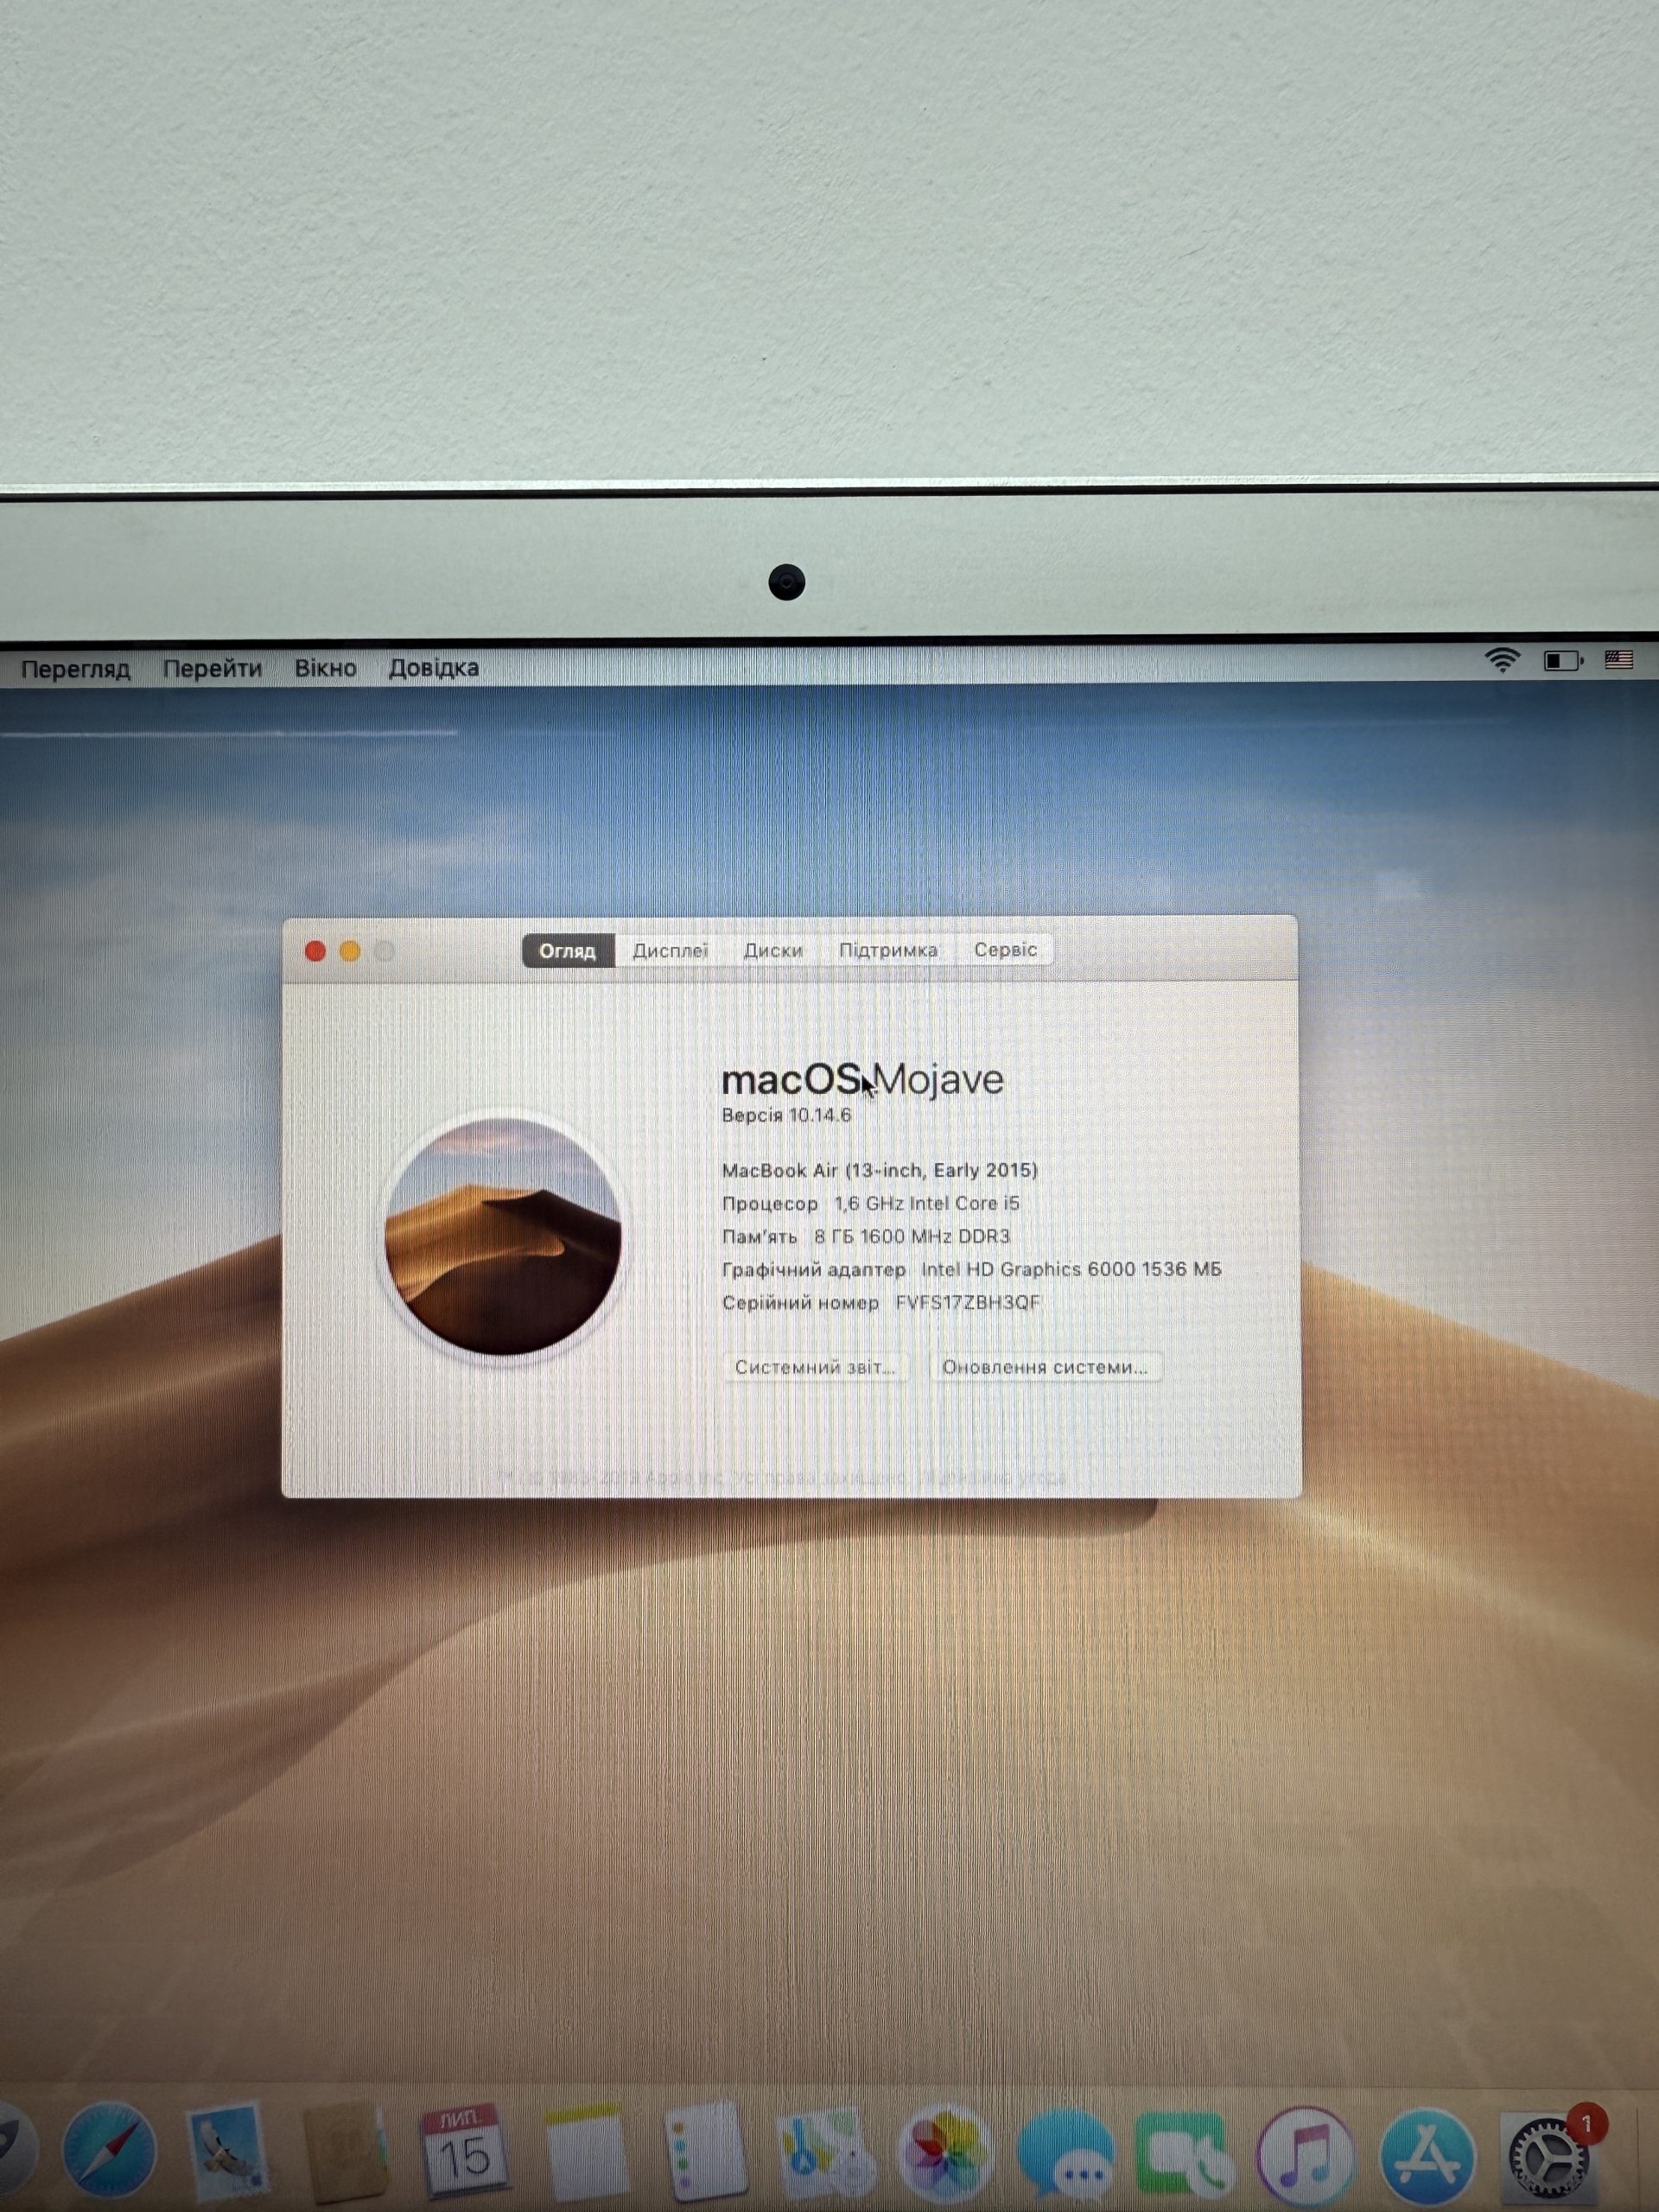This screenshot has width=1659, height=2212.
Task: Click the Mojave dune logo image
Action: [503, 1237]
